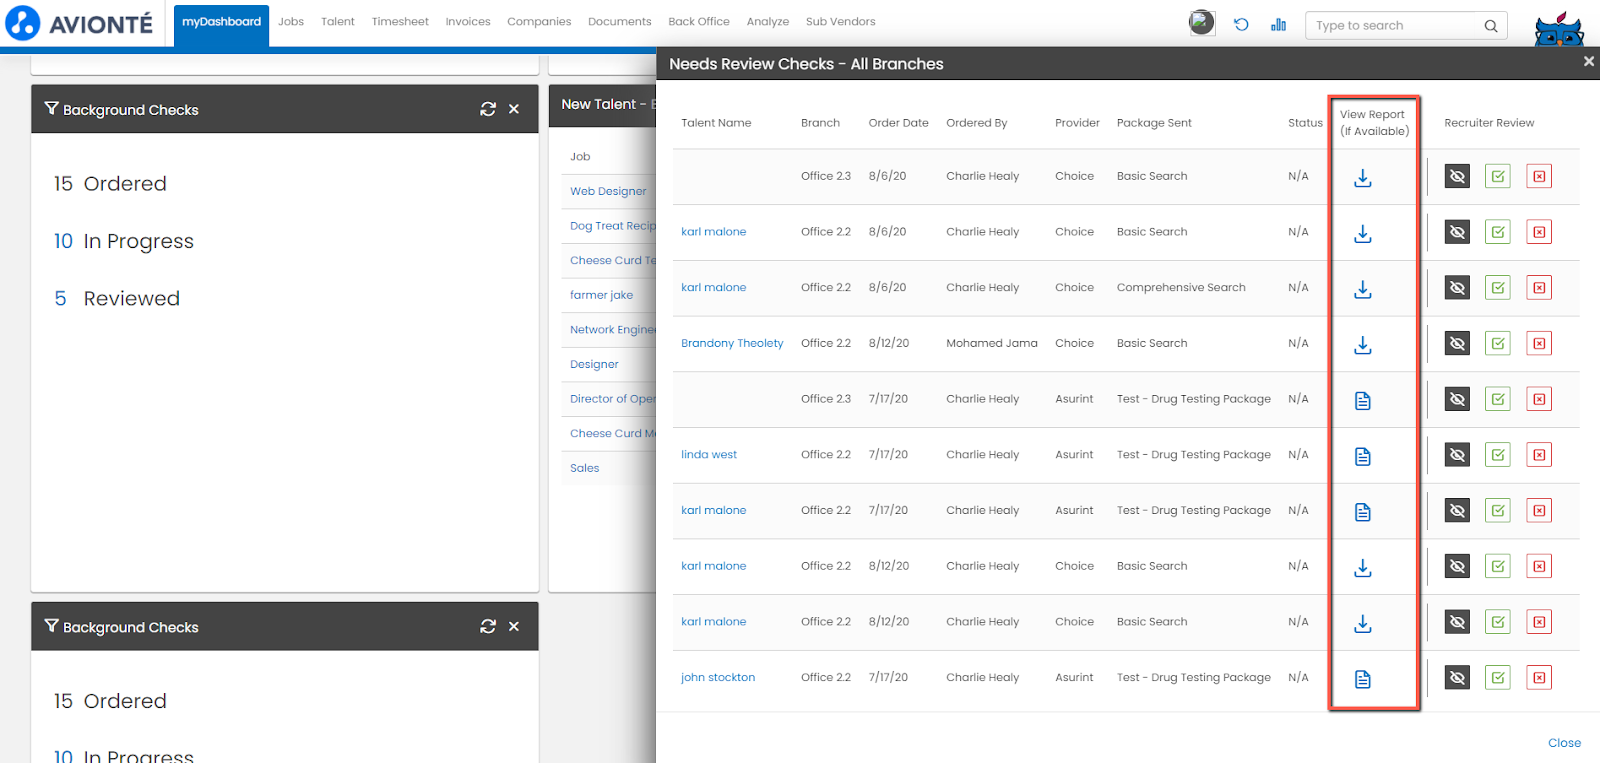
Task: Toggle hide eye icon for linda west row
Action: click(x=1457, y=455)
